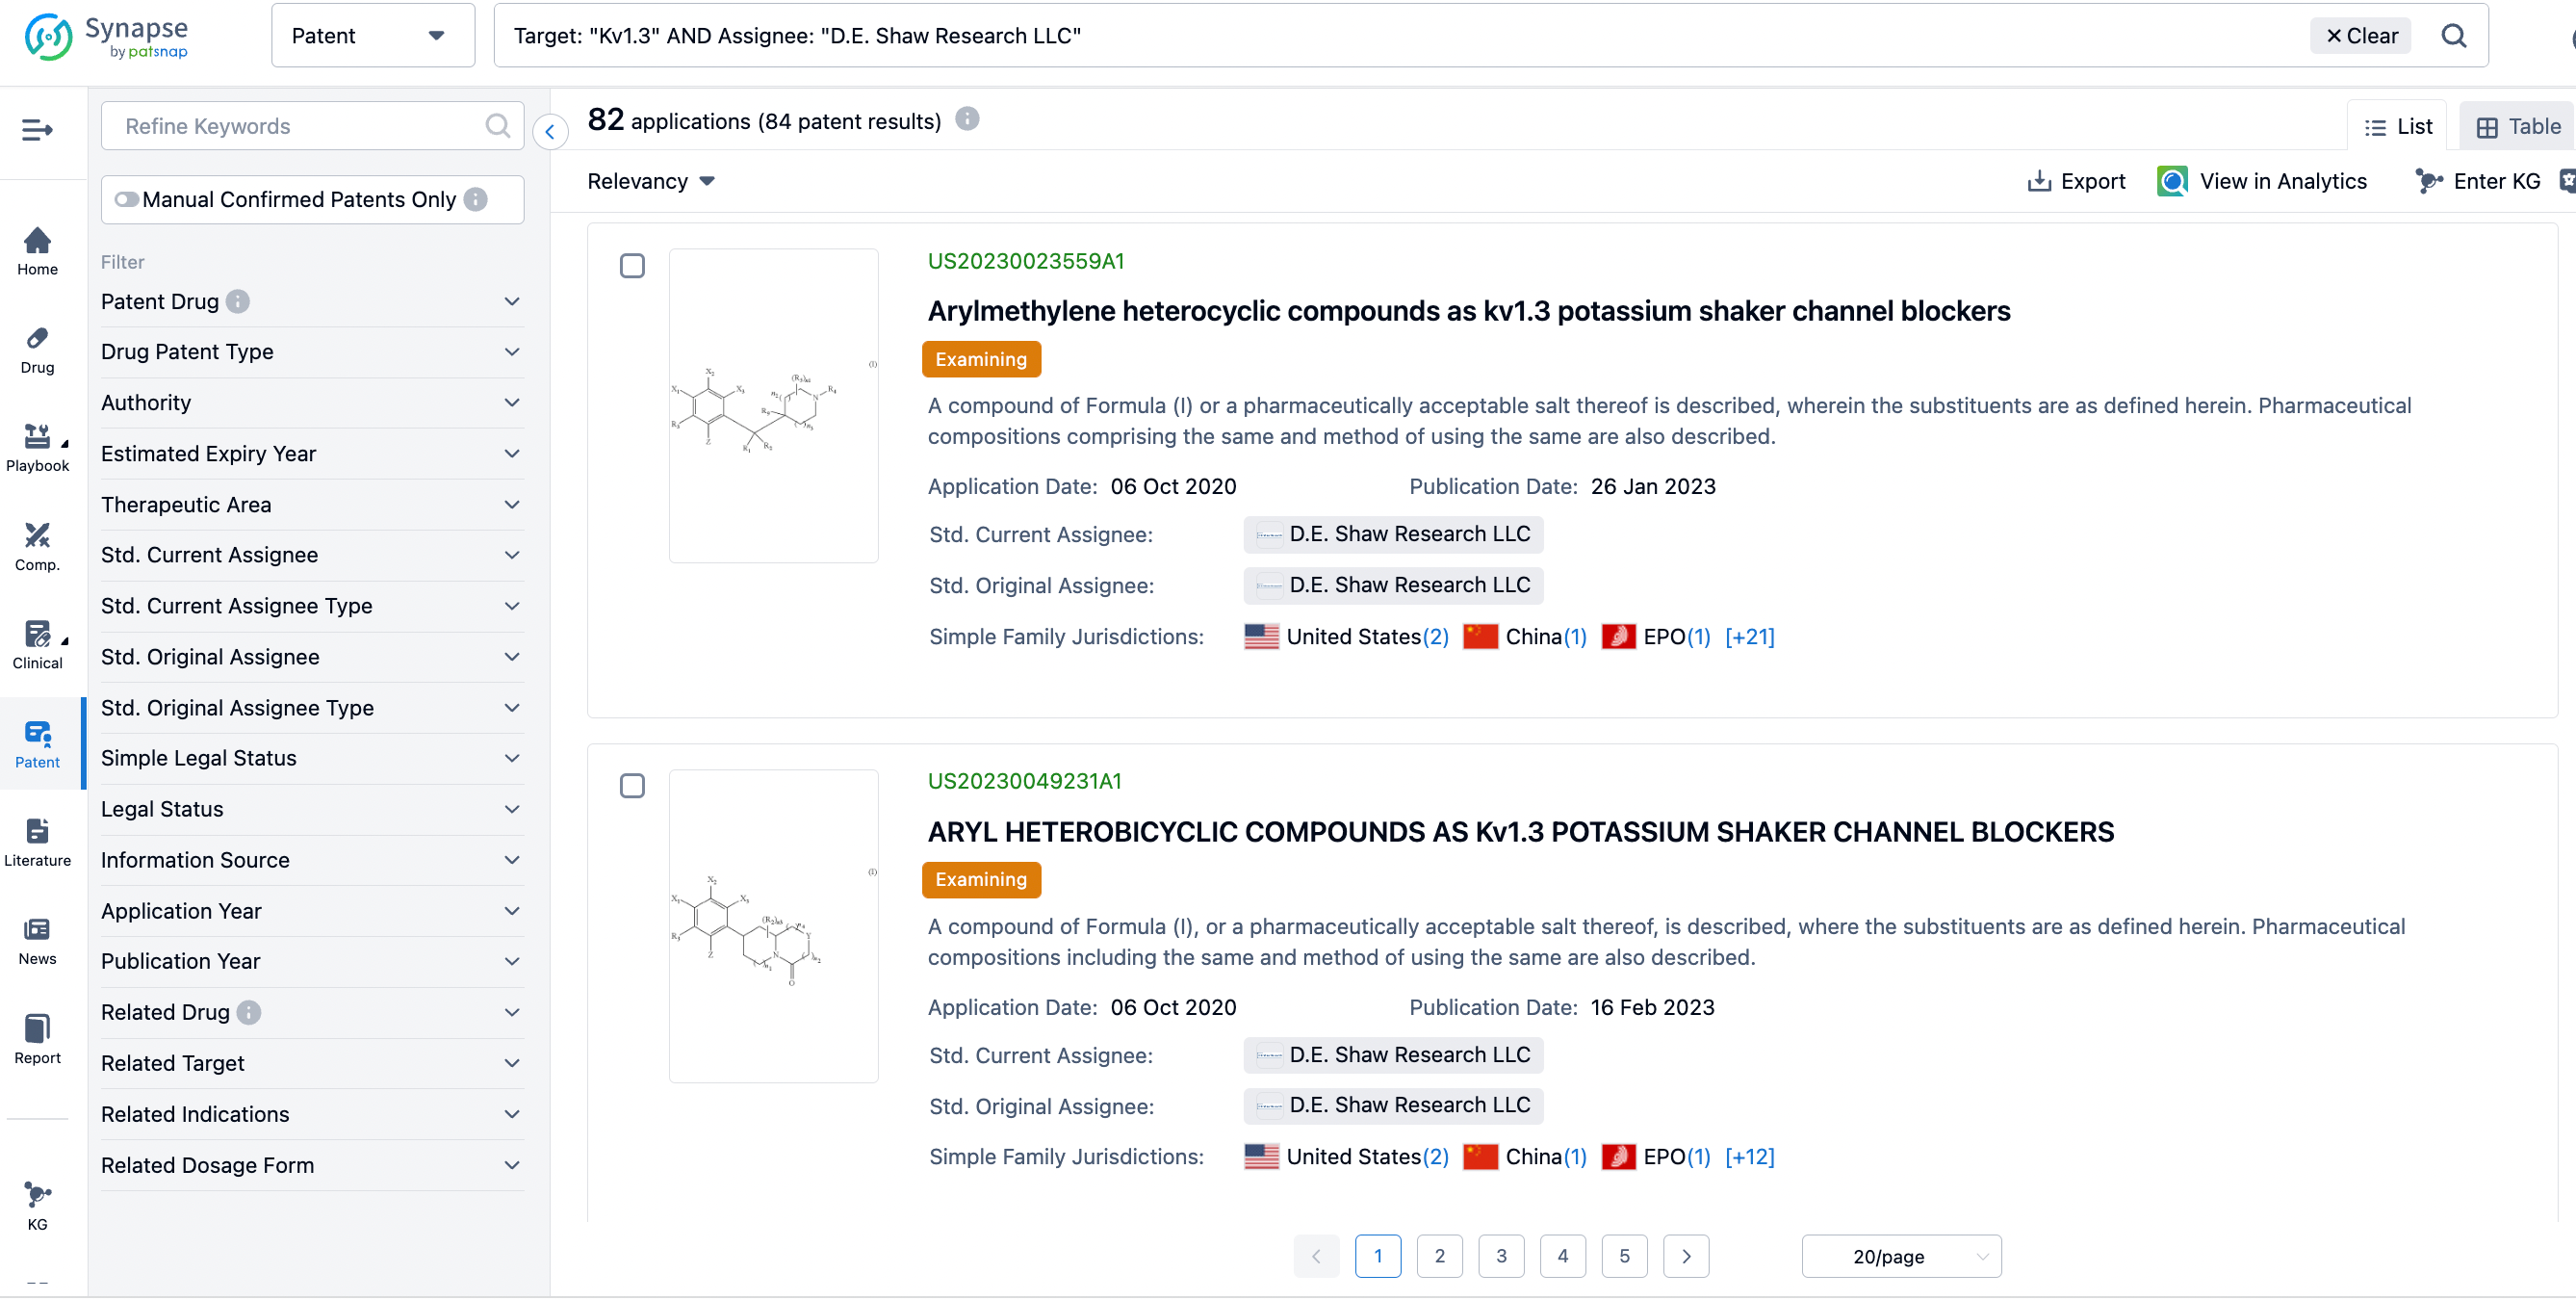Collapse the filter panel arrow
2576x1300 pixels.
(x=550, y=131)
